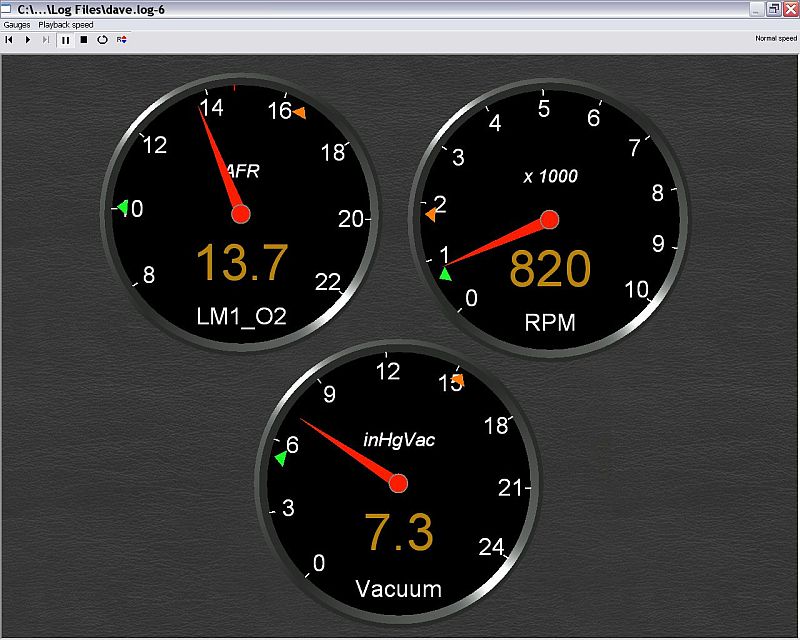Toggle the loop playback icon
This screenshot has width=800, height=640.
102,40
